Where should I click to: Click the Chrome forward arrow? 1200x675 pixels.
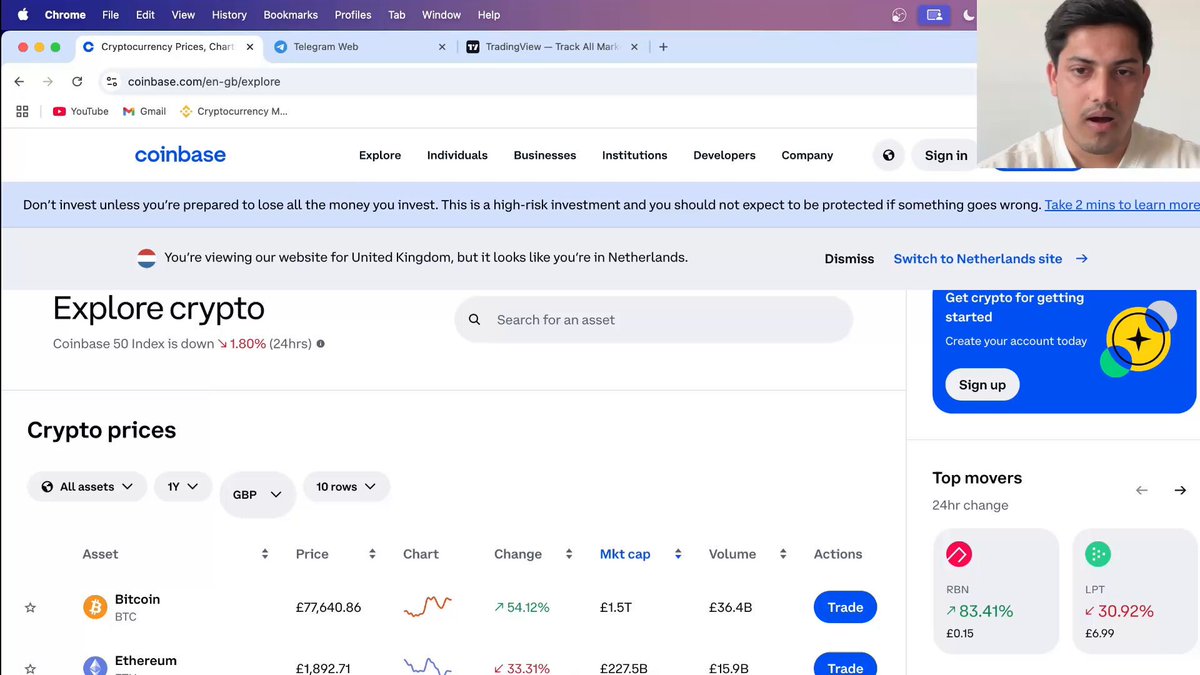pos(47,81)
